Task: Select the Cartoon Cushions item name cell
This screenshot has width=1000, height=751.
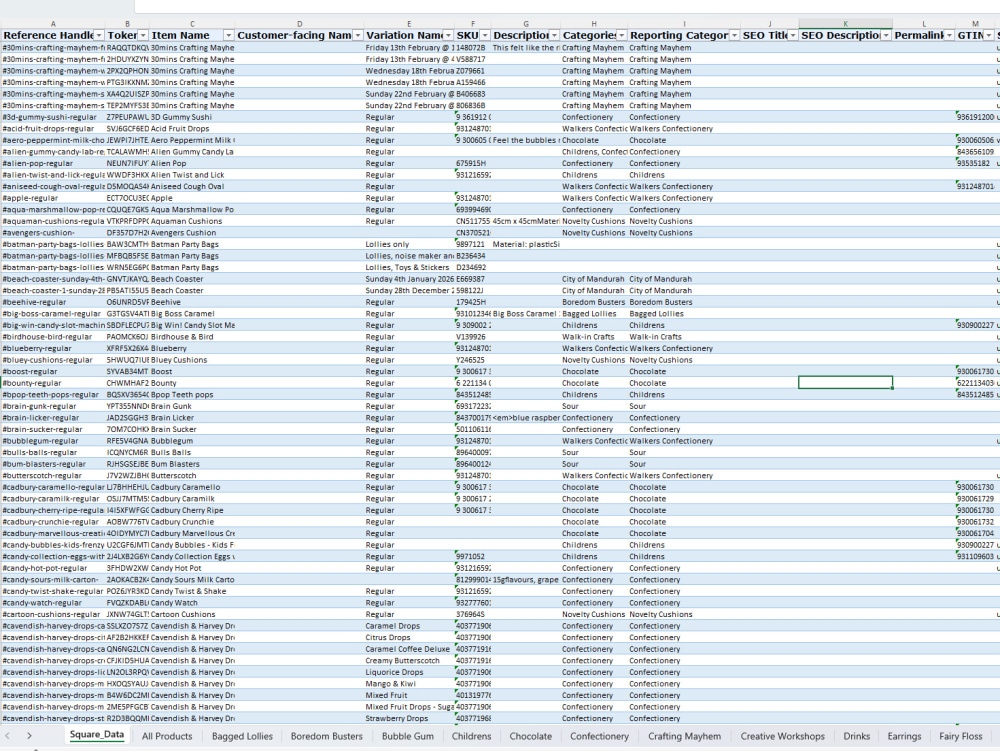Action: point(192,615)
